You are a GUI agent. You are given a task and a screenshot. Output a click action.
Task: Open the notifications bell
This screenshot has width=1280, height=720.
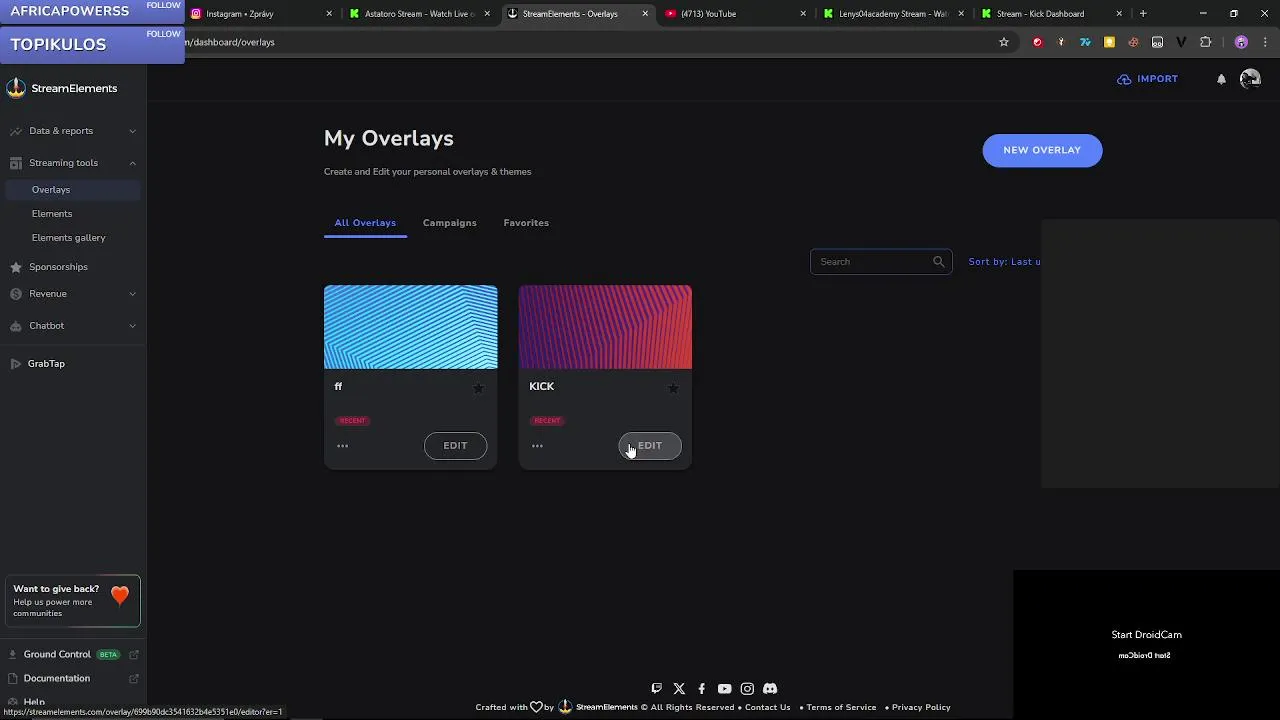point(1221,79)
